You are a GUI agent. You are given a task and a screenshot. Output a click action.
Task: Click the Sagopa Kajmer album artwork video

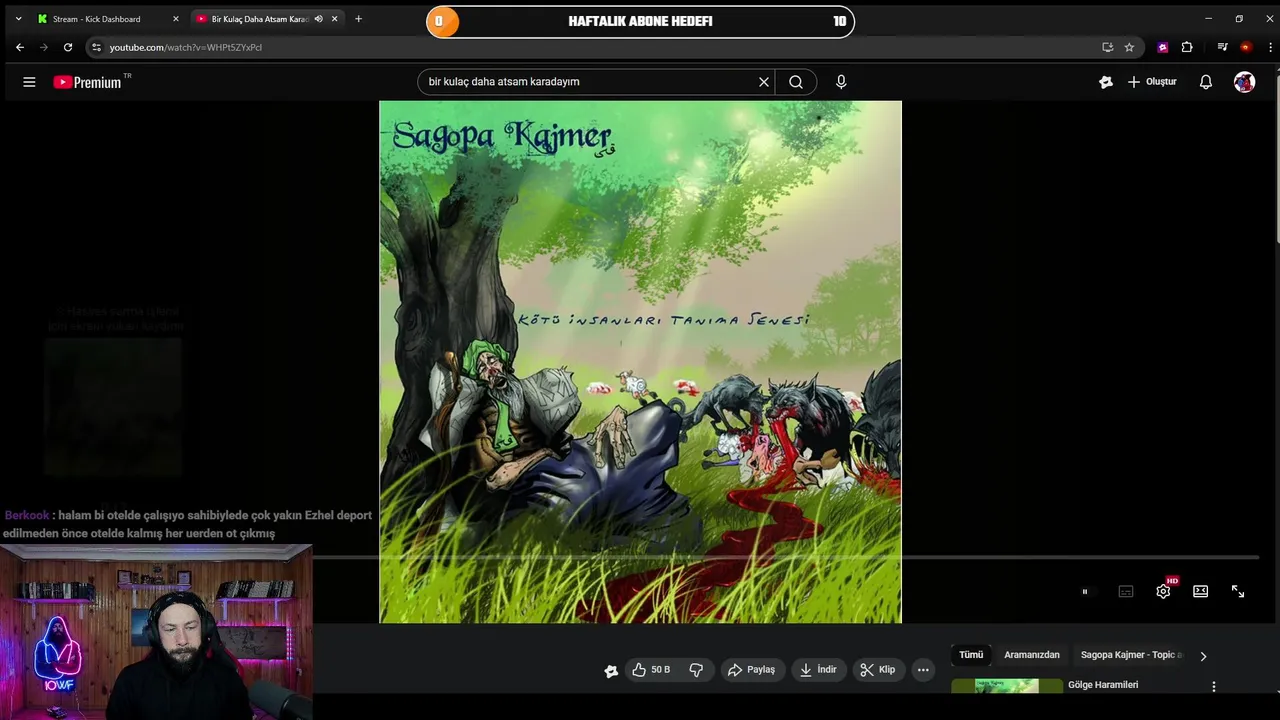coord(640,362)
